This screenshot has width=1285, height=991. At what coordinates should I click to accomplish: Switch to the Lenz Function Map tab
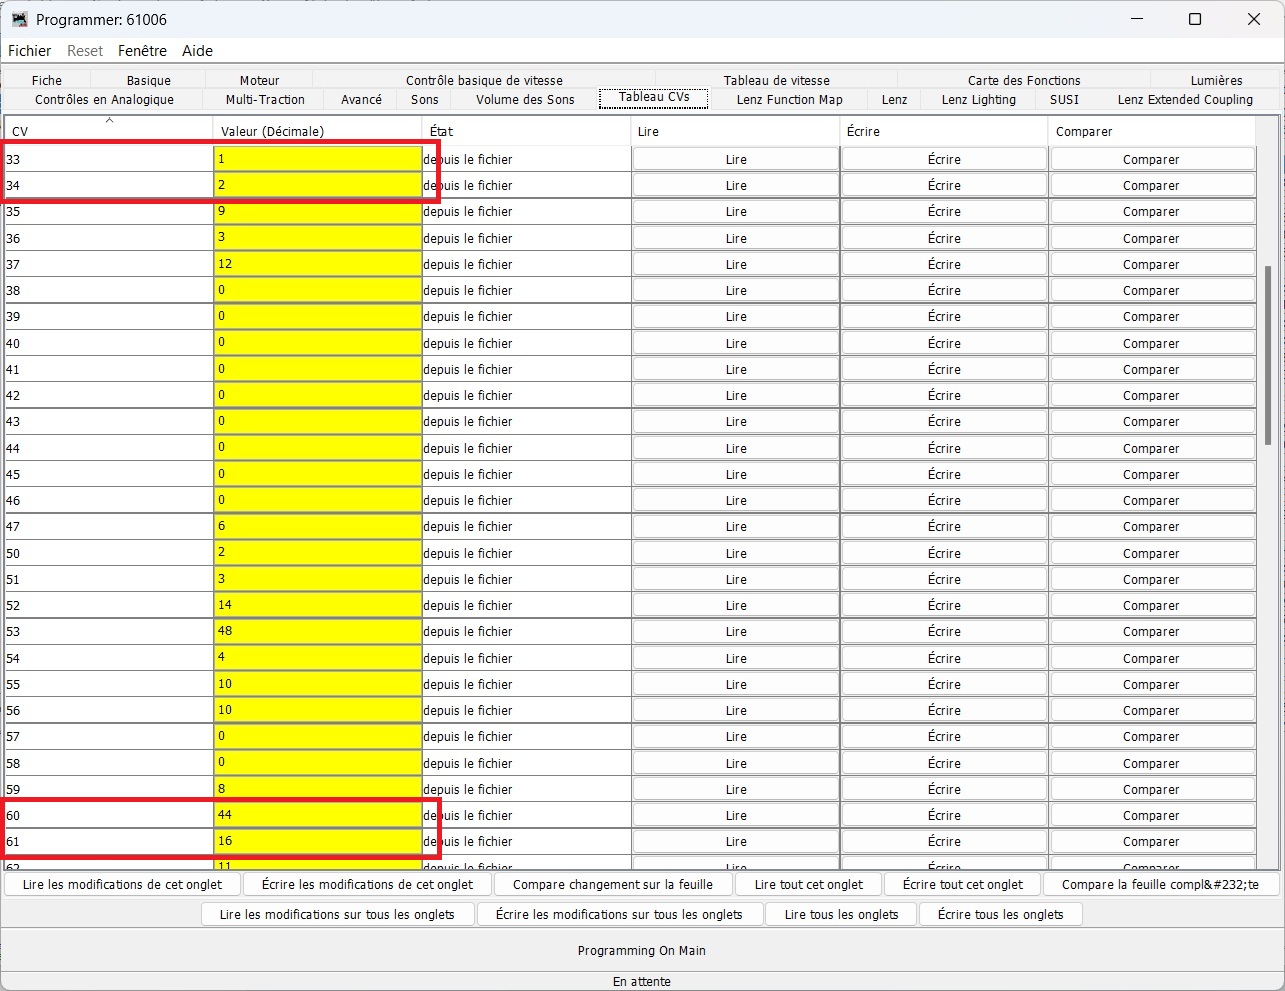point(789,99)
